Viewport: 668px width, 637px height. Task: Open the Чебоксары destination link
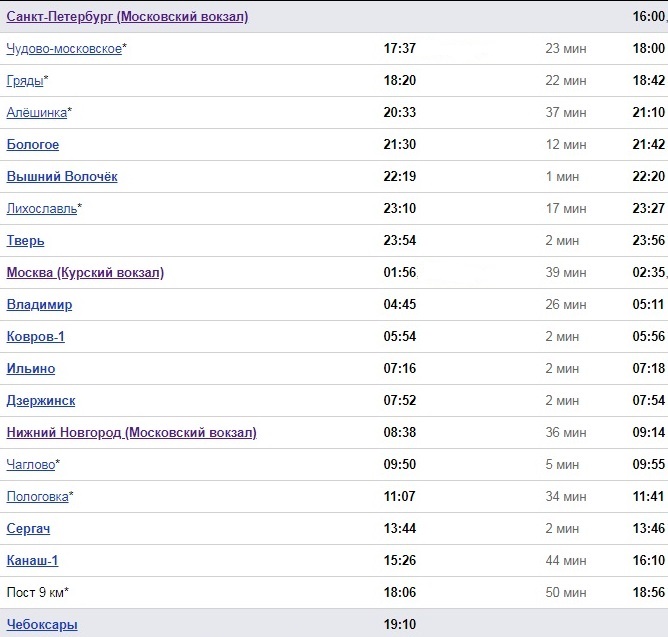42,625
